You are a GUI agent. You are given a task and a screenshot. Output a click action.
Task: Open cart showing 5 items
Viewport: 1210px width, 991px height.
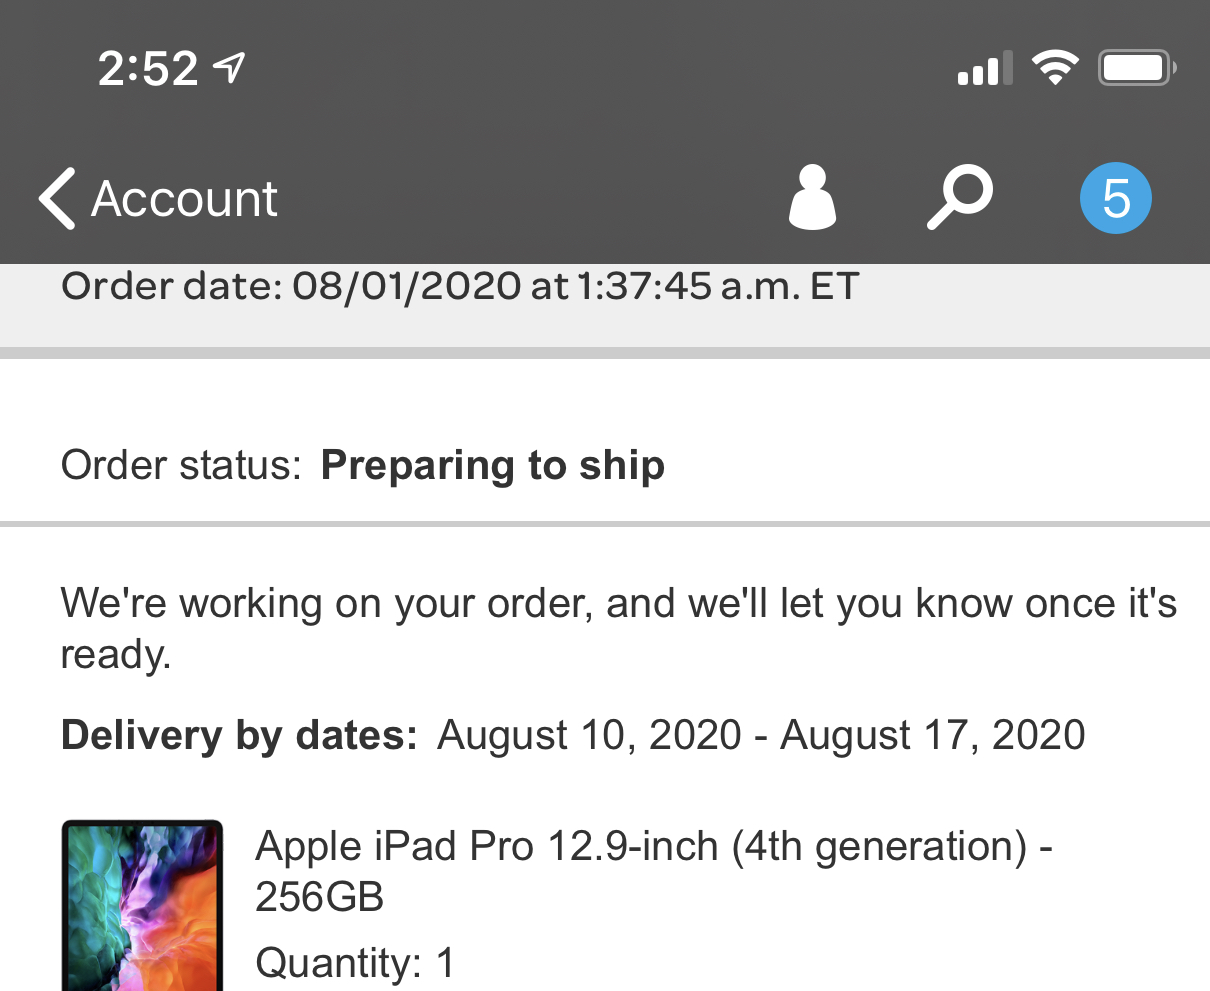[1115, 198]
